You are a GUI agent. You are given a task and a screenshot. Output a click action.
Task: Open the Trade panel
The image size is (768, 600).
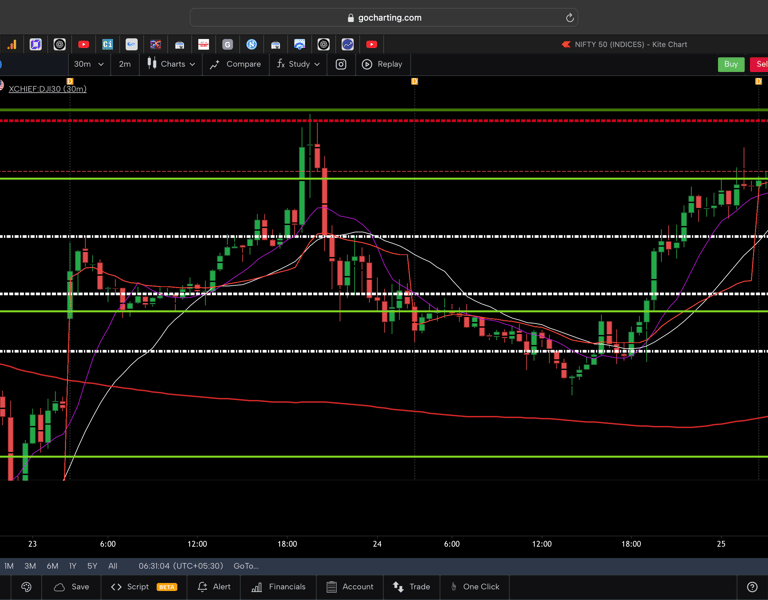click(x=411, y=587)
